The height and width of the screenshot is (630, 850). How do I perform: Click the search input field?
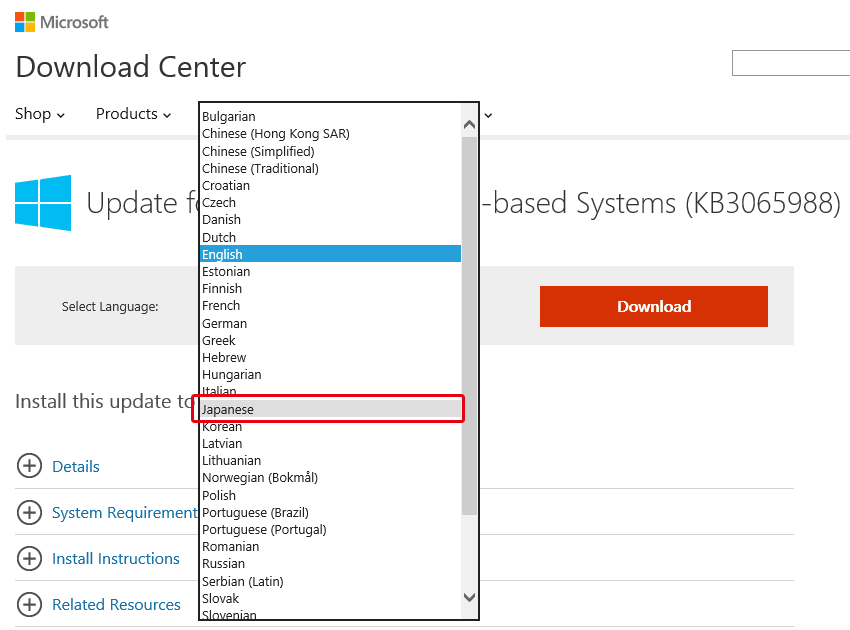[791, 63]
